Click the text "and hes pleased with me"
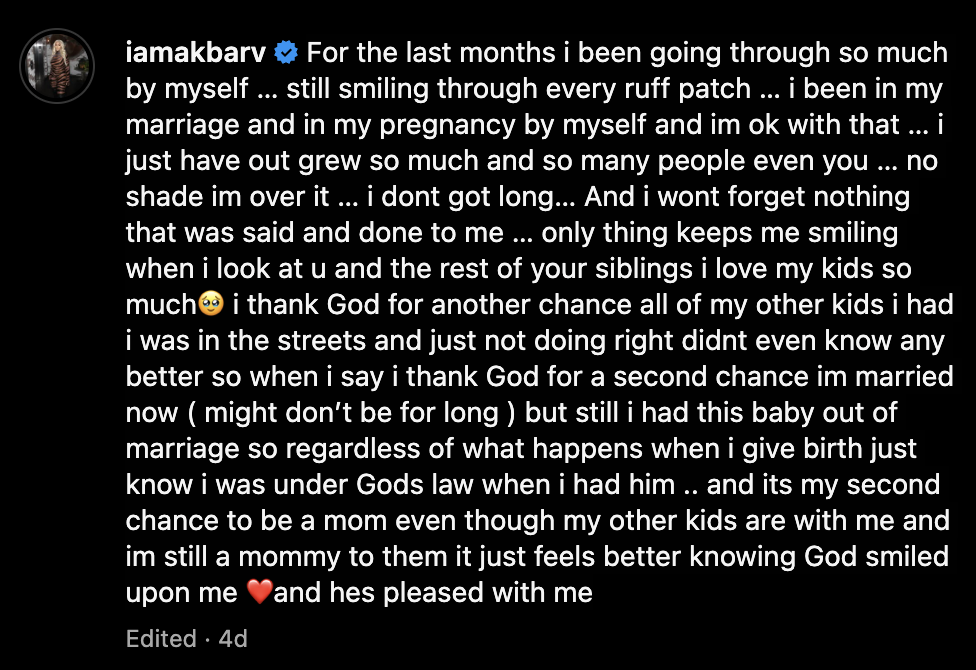Viewport: 976px width, 670px height. pos(433,593)
